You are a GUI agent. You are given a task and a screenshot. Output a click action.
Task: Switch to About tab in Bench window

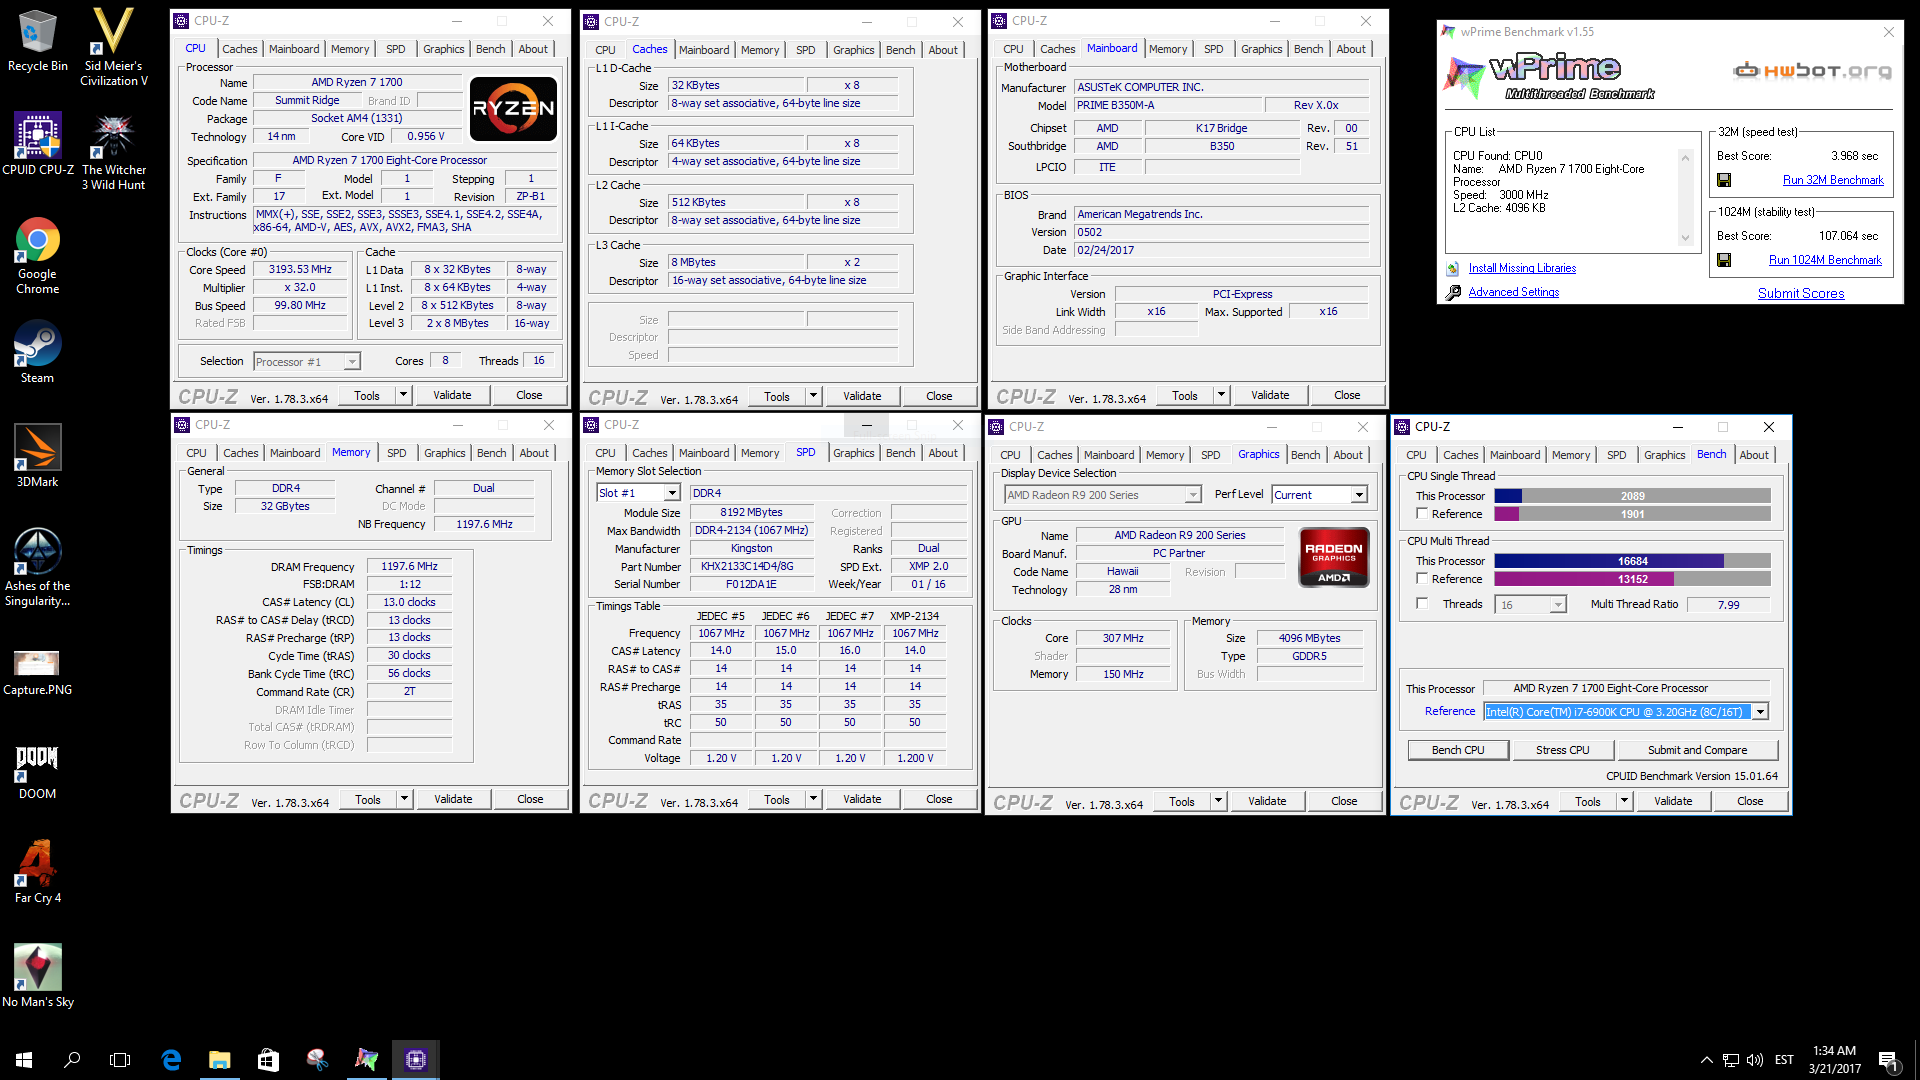click(1754, 455)
